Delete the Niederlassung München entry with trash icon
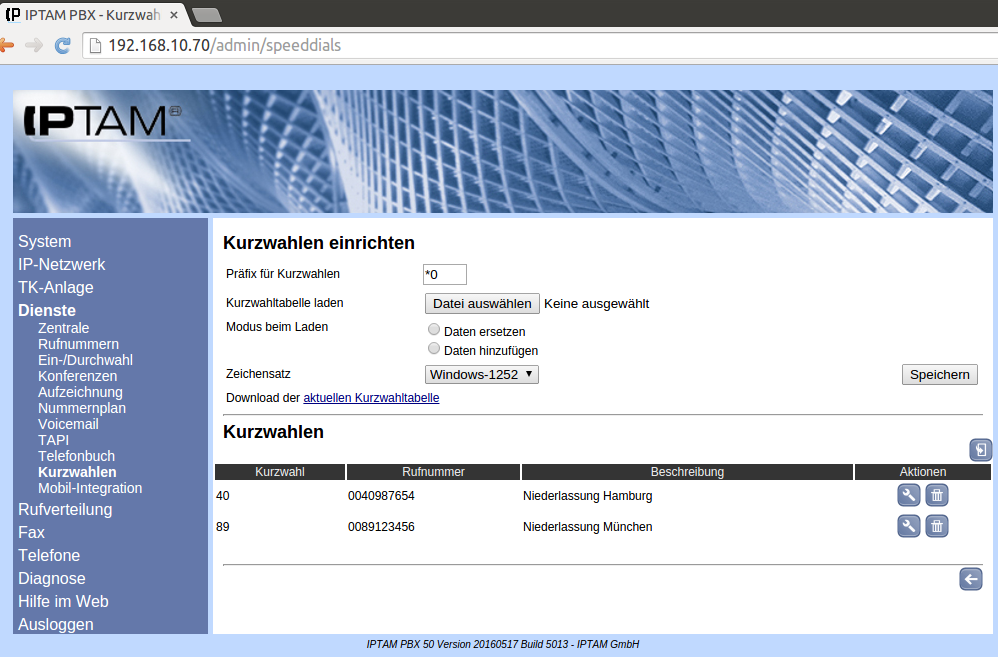998x657 pixels. point(936,526)
